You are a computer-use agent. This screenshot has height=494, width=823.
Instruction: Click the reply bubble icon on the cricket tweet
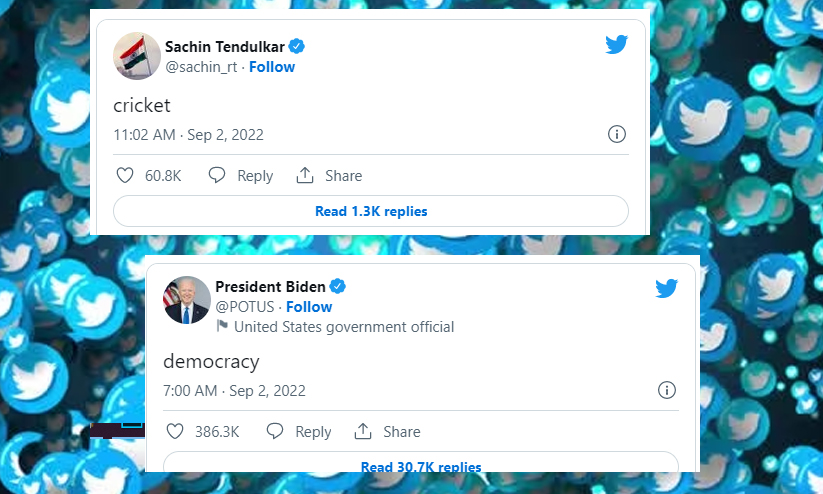click(x=217, y=176)
